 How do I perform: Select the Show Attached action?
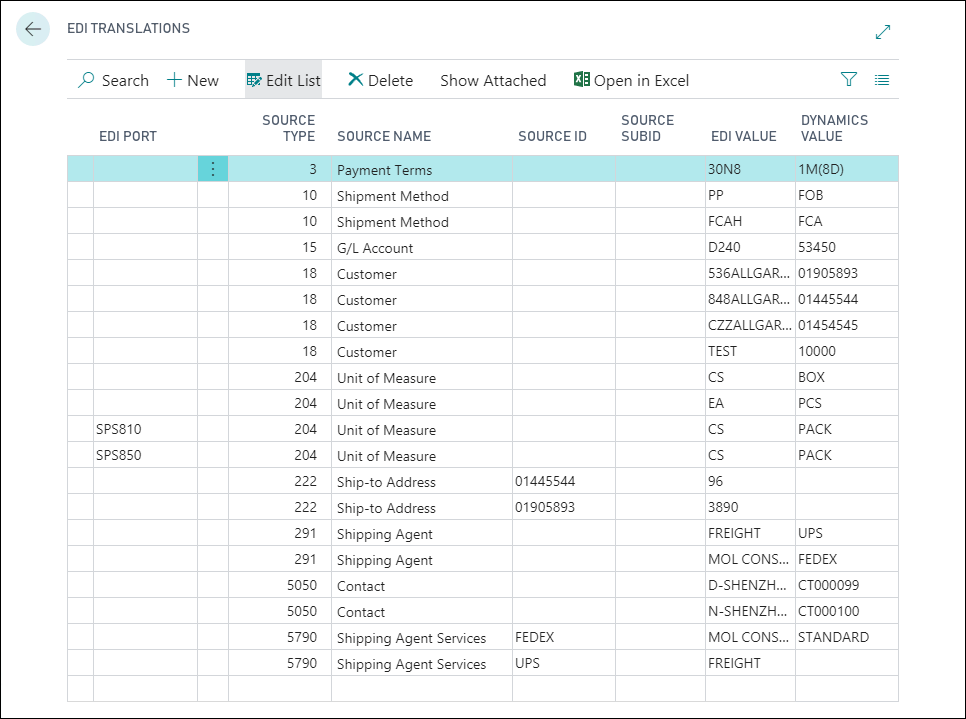click(x=493, y=80)
